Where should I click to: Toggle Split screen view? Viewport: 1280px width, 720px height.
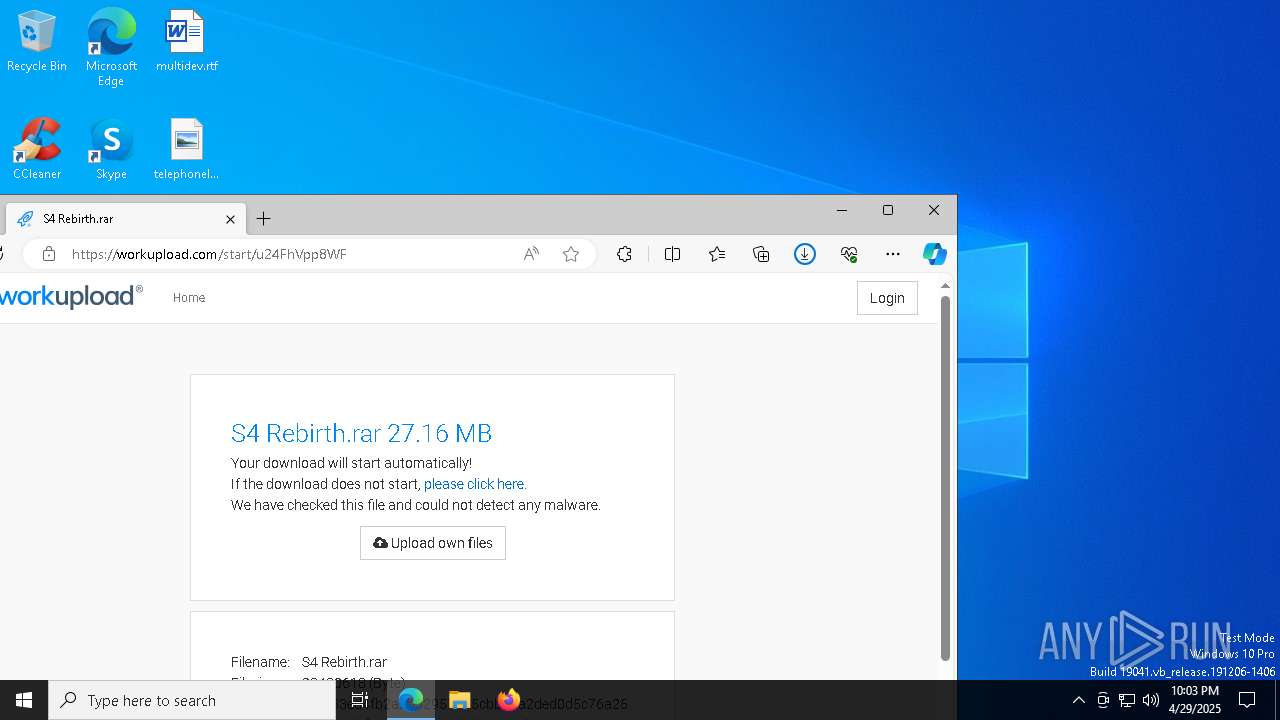tap(672, 254)
